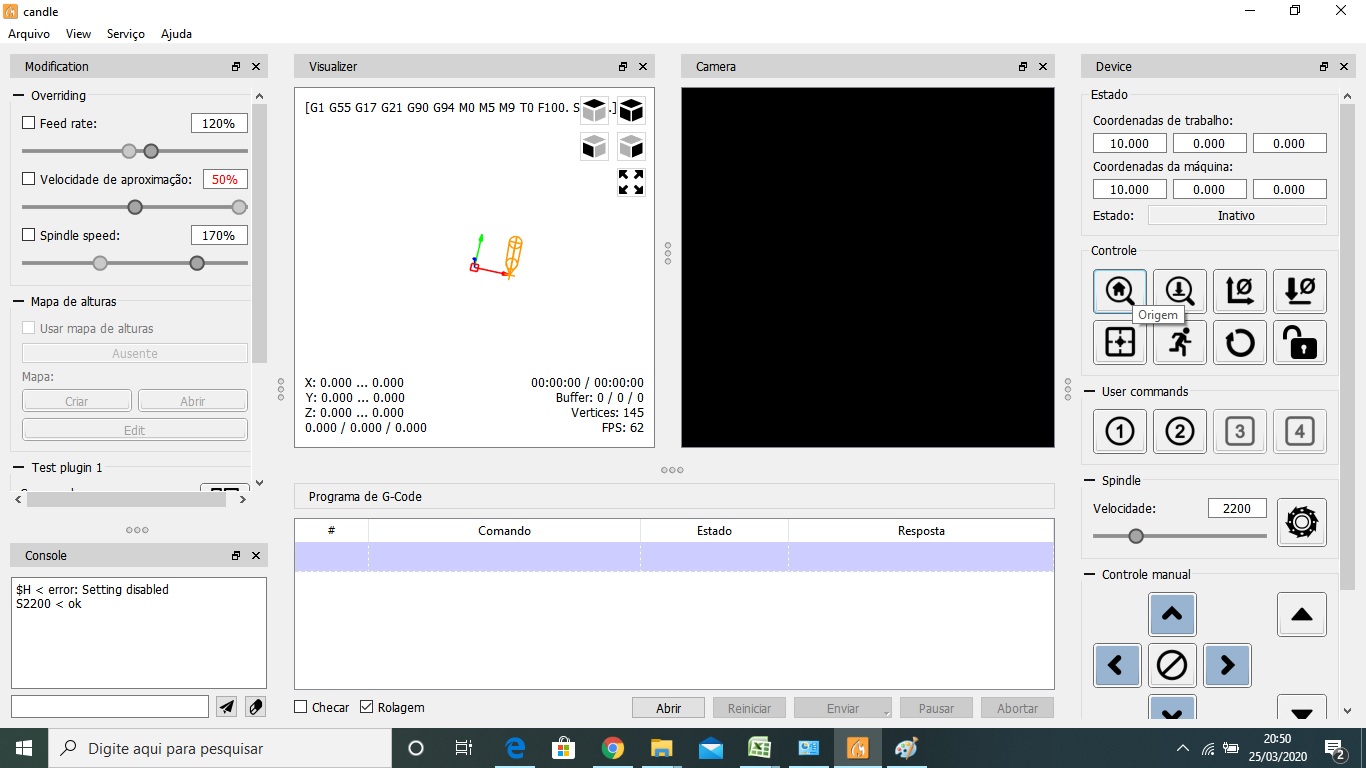The width and height of the screenshot is (1366, 768).
Task: Enable the Feed rate override checkbox
Action: [29, 124]
